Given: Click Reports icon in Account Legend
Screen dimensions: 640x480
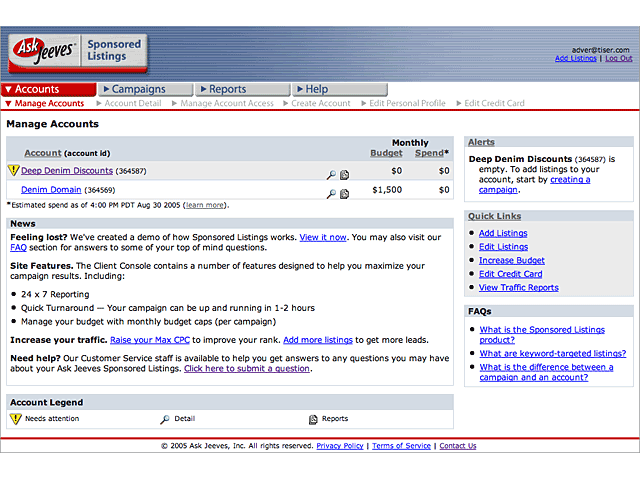Looking at the screenshot, I should (x=313, y=419).
